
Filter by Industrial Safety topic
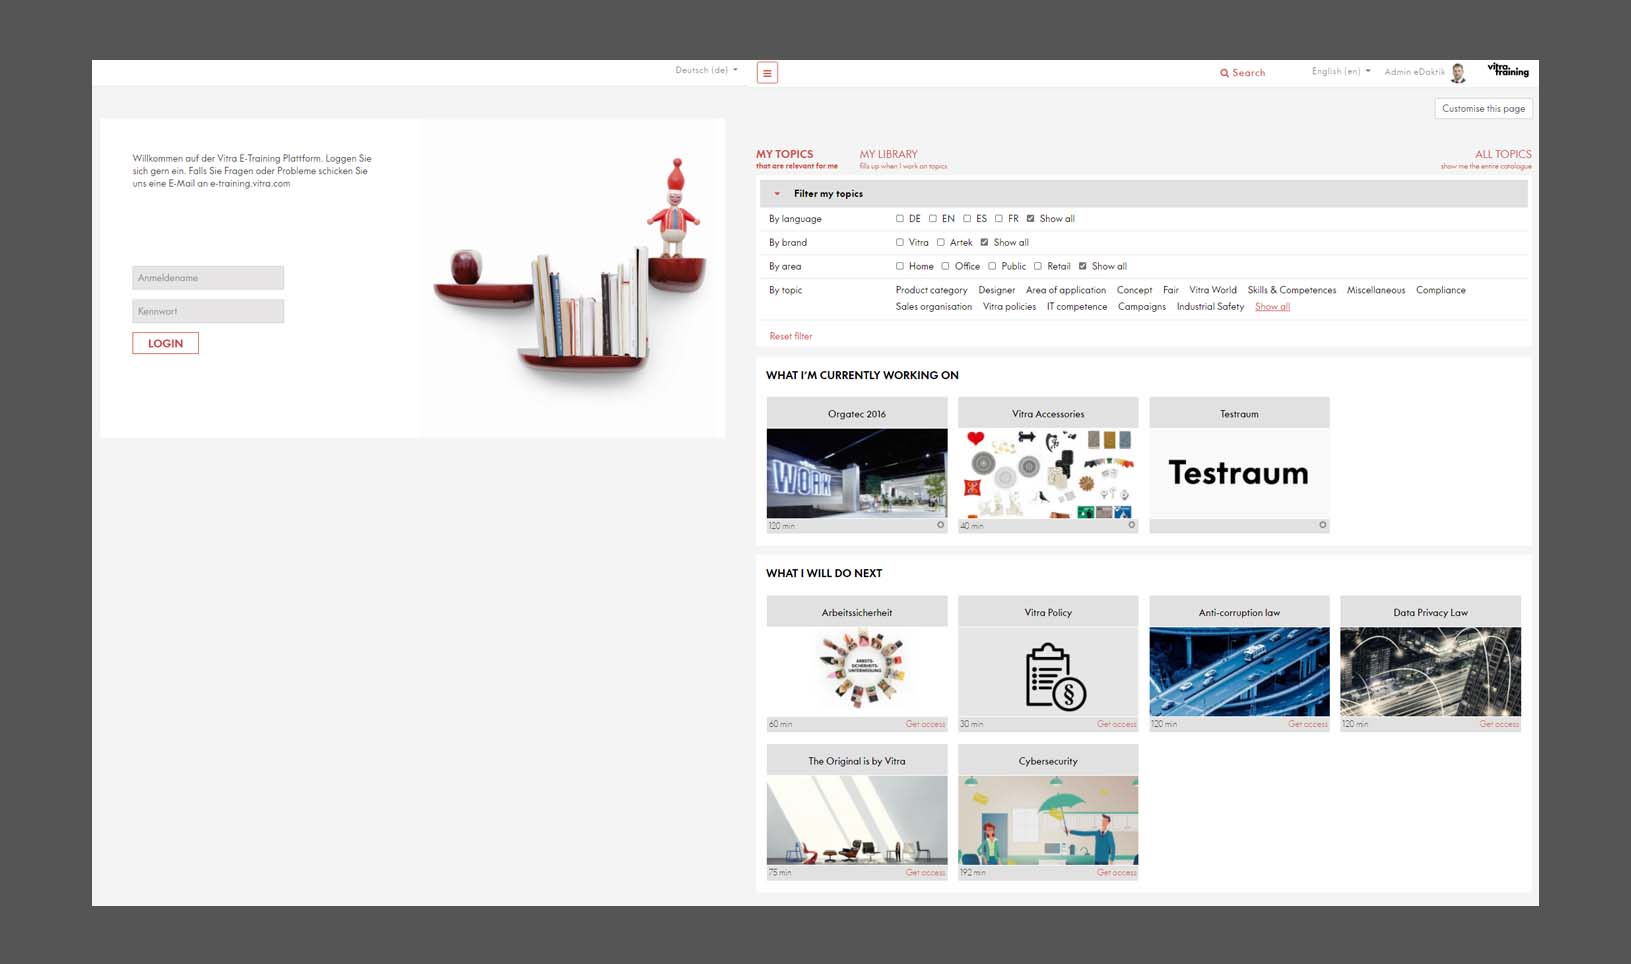point(1210,307)
